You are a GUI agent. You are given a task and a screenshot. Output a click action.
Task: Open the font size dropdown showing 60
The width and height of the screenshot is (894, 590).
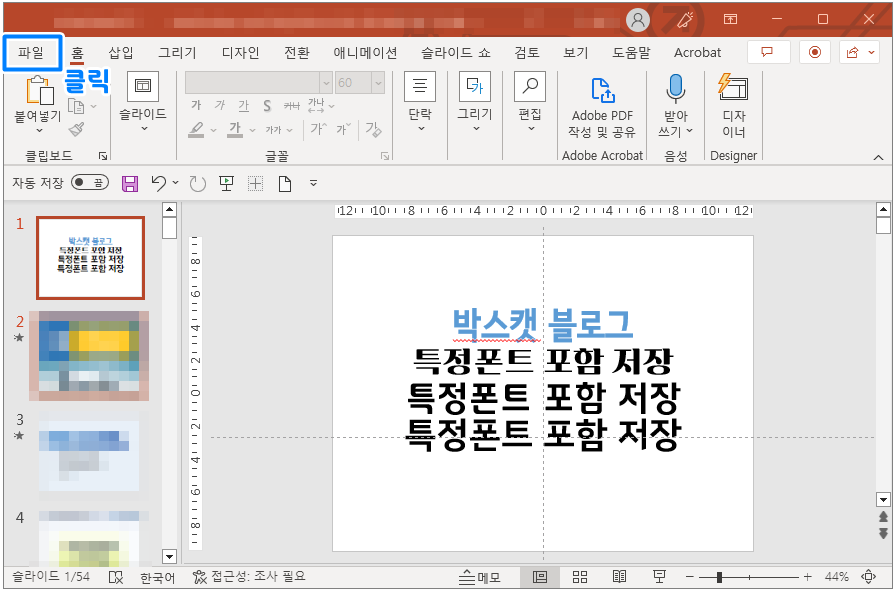tap(378, 82)
